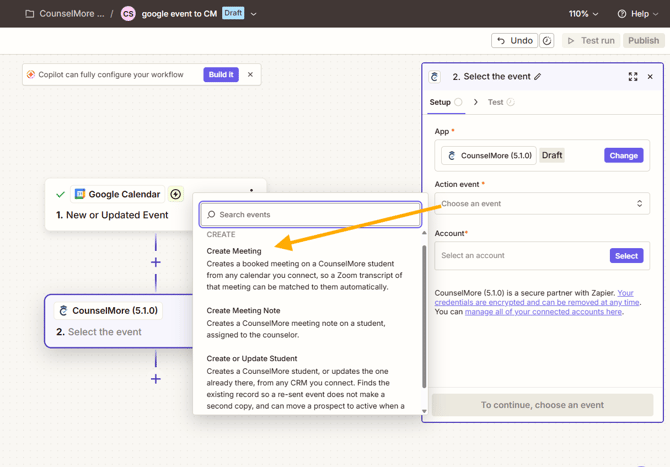Screen dimensions: 670x467
Task: Click the events list scroll up arrow
Action: click(424, 233)
